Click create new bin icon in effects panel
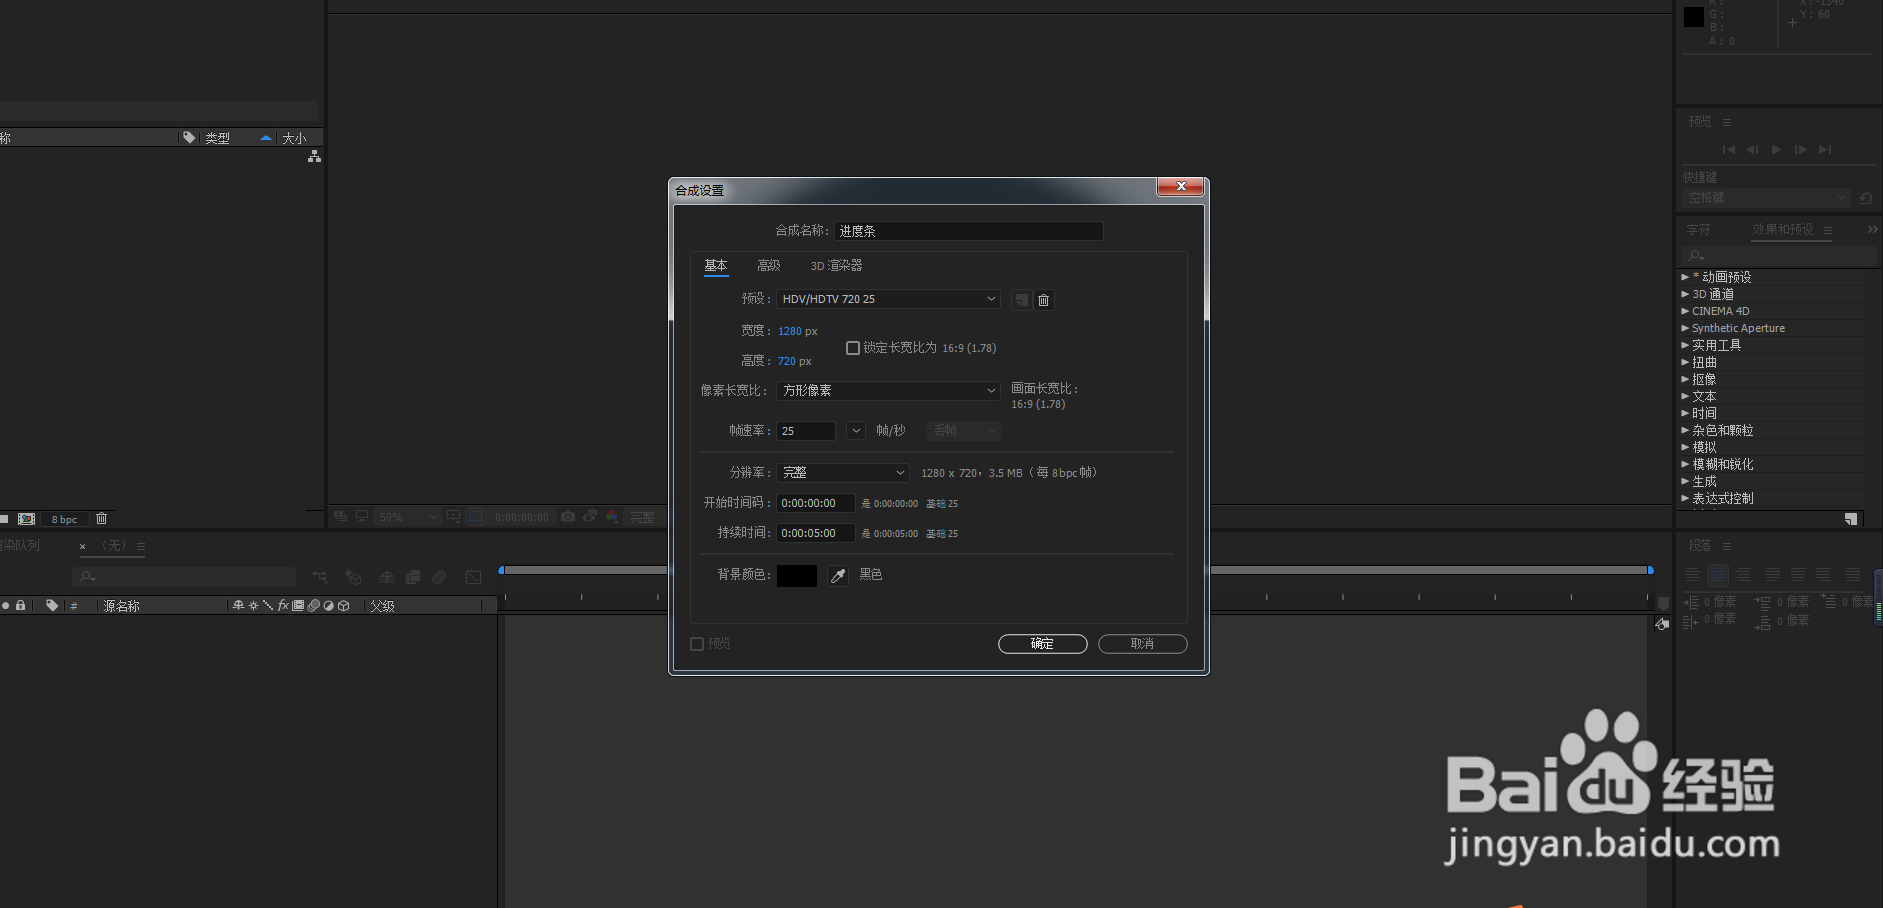1883x908 pixels. pos(1851,519)
